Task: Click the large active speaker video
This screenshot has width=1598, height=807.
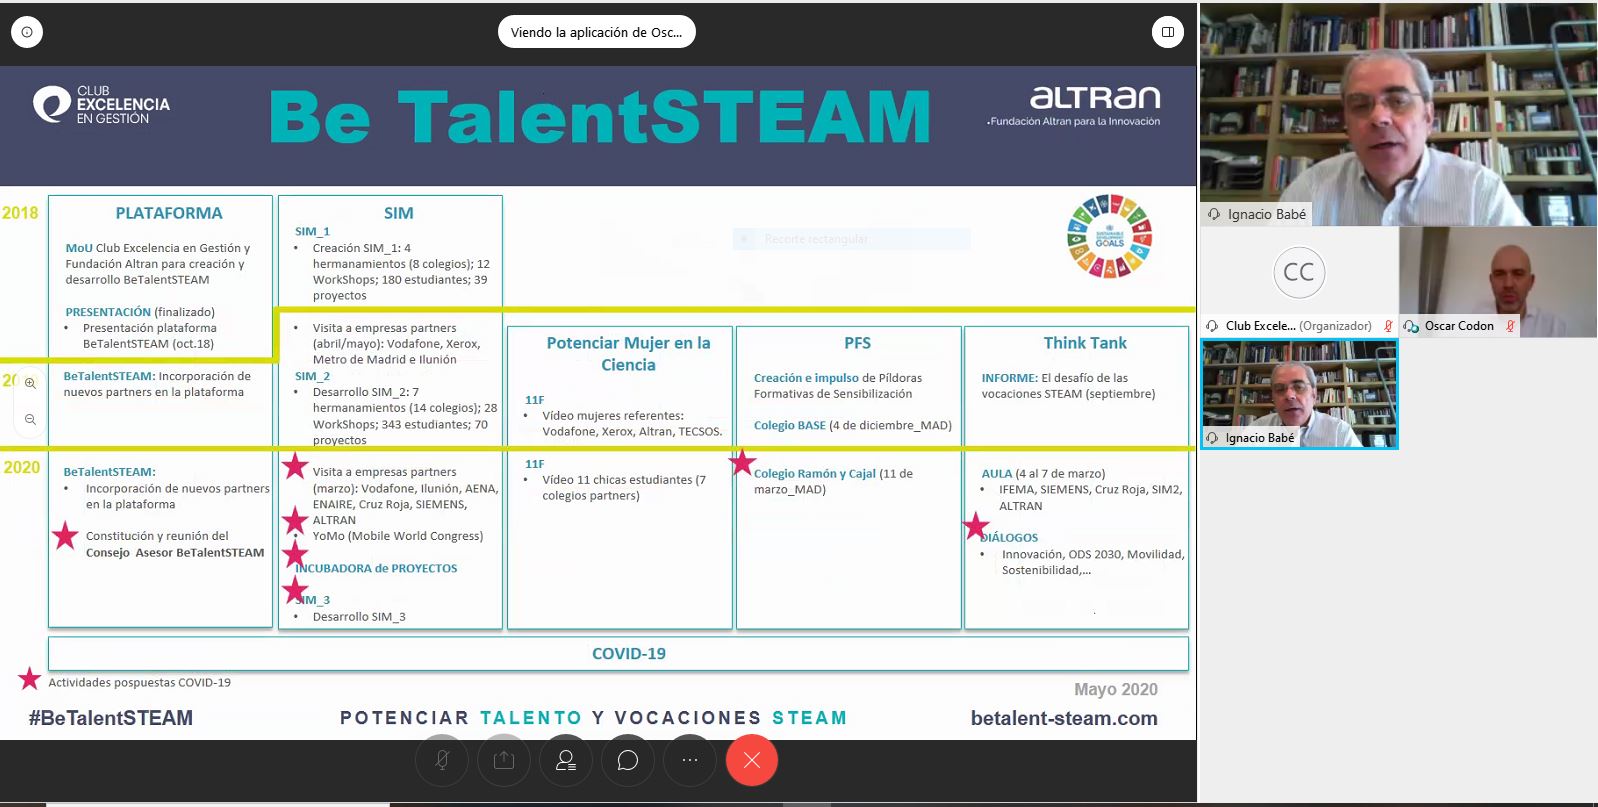Action: point(1398,114)
